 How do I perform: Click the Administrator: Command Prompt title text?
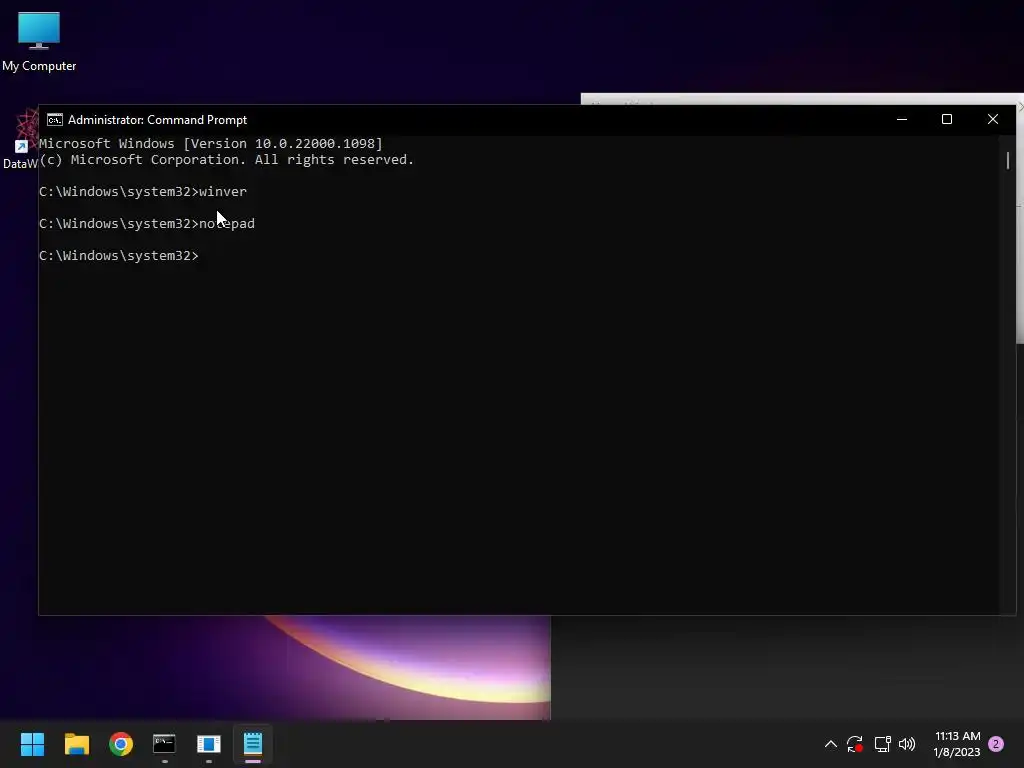(x=157, y=120)
